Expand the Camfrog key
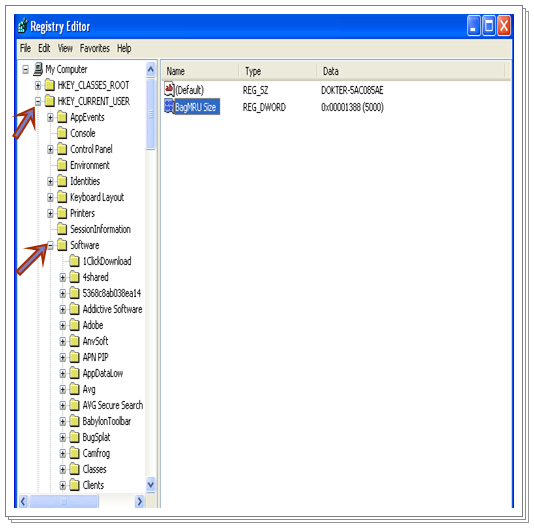 pos(63,453)
